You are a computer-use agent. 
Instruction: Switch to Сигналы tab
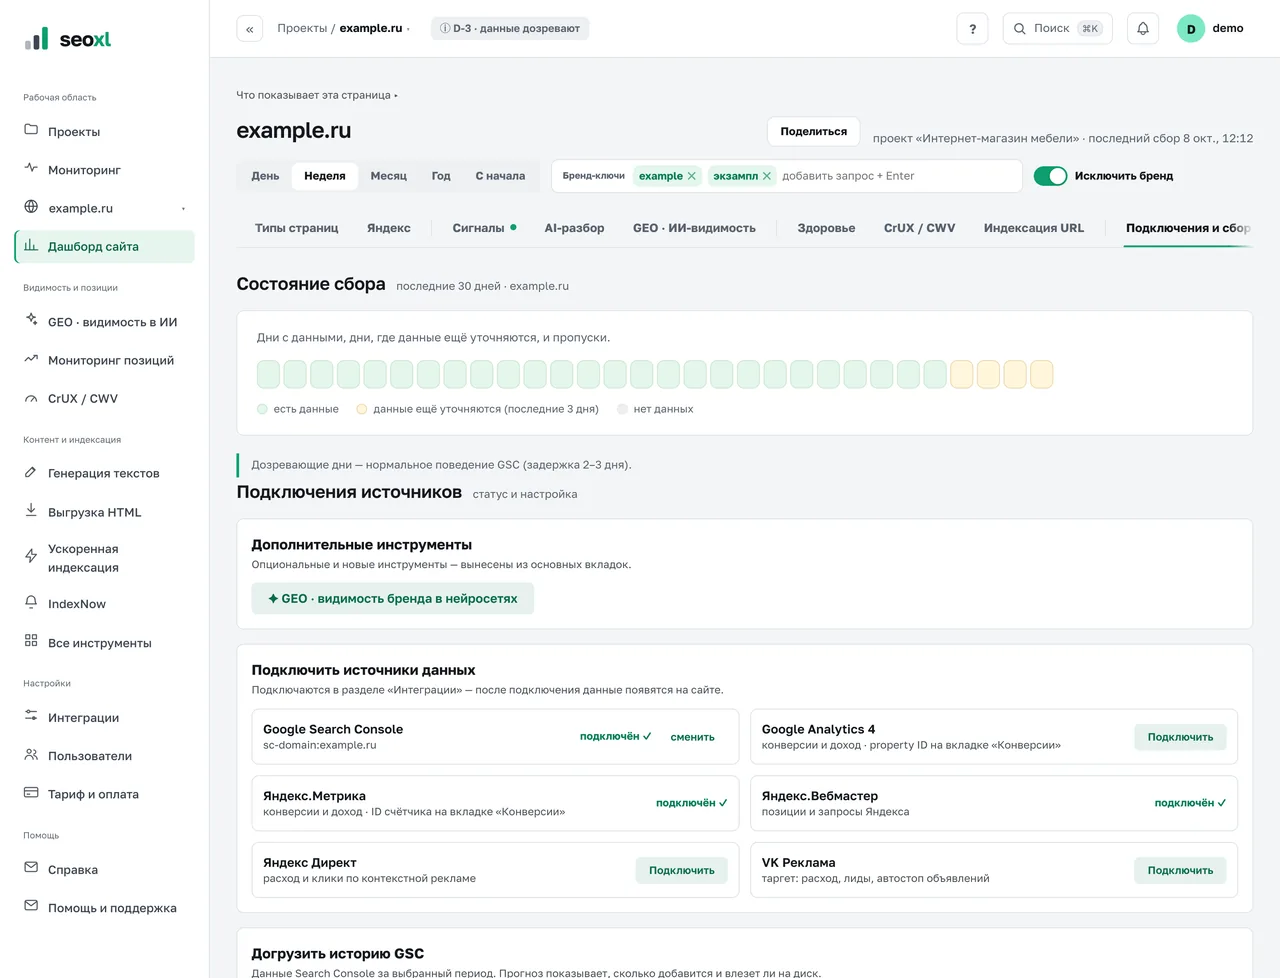pyautogui.click(x=484, y=228)
